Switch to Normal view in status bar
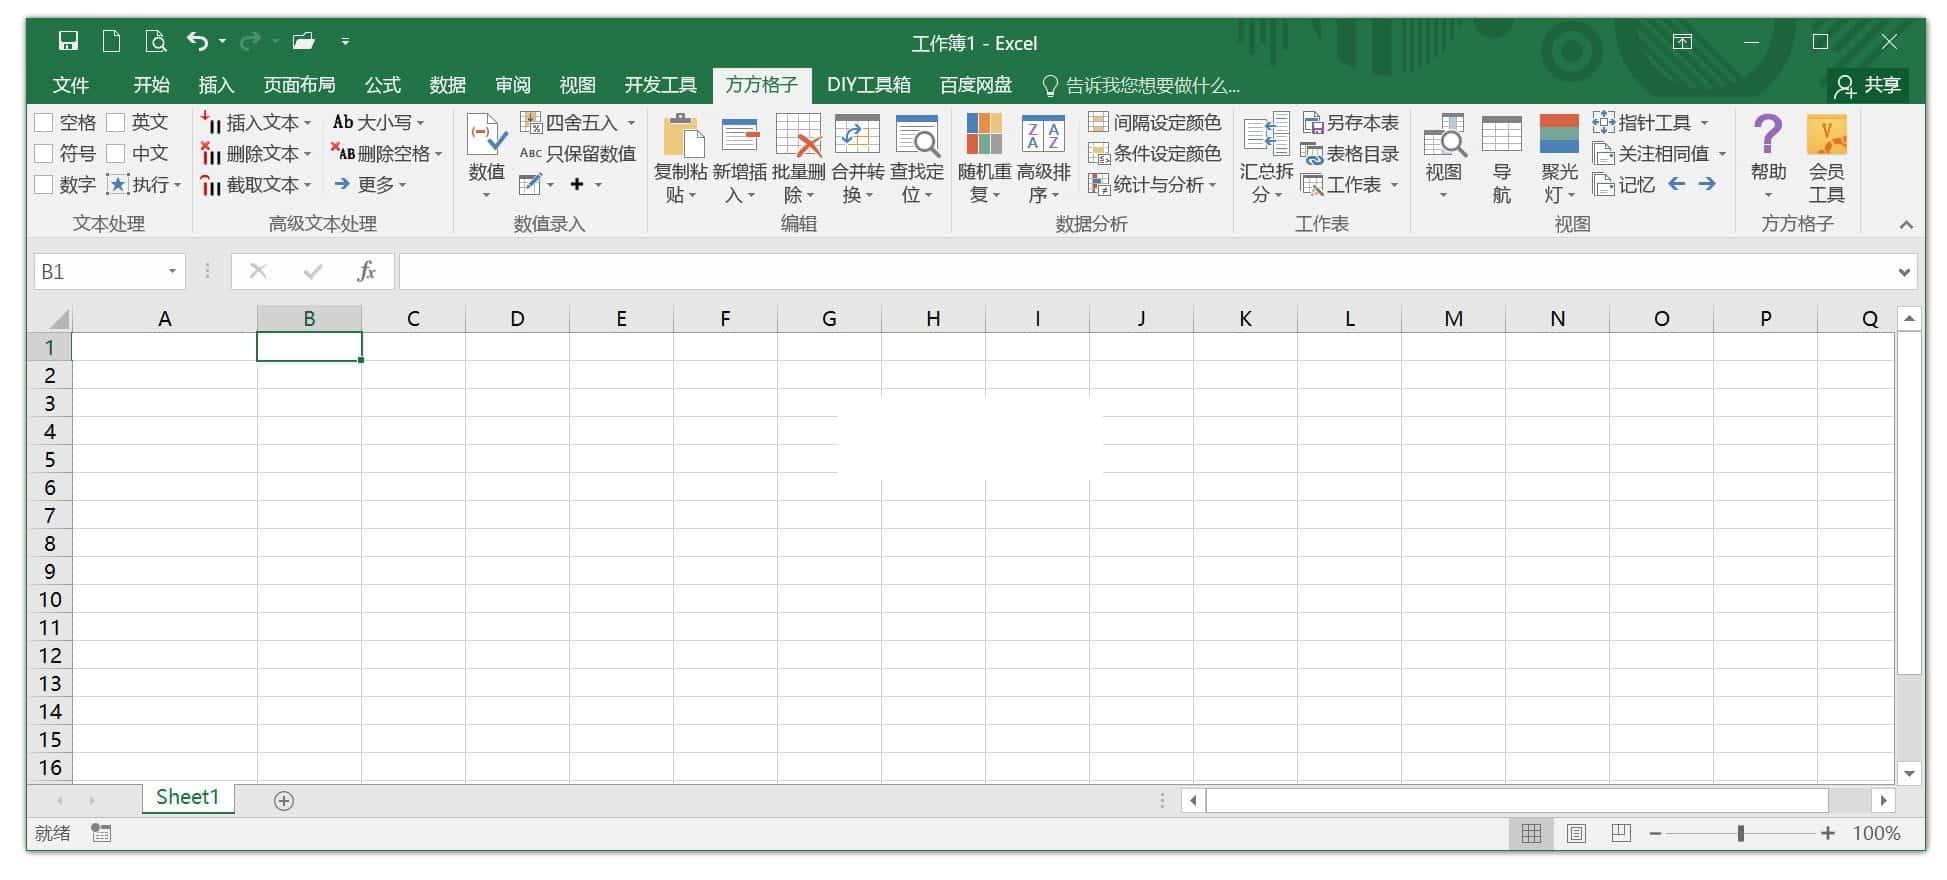Screen dimensions: 1947x880 point(1531,833)
